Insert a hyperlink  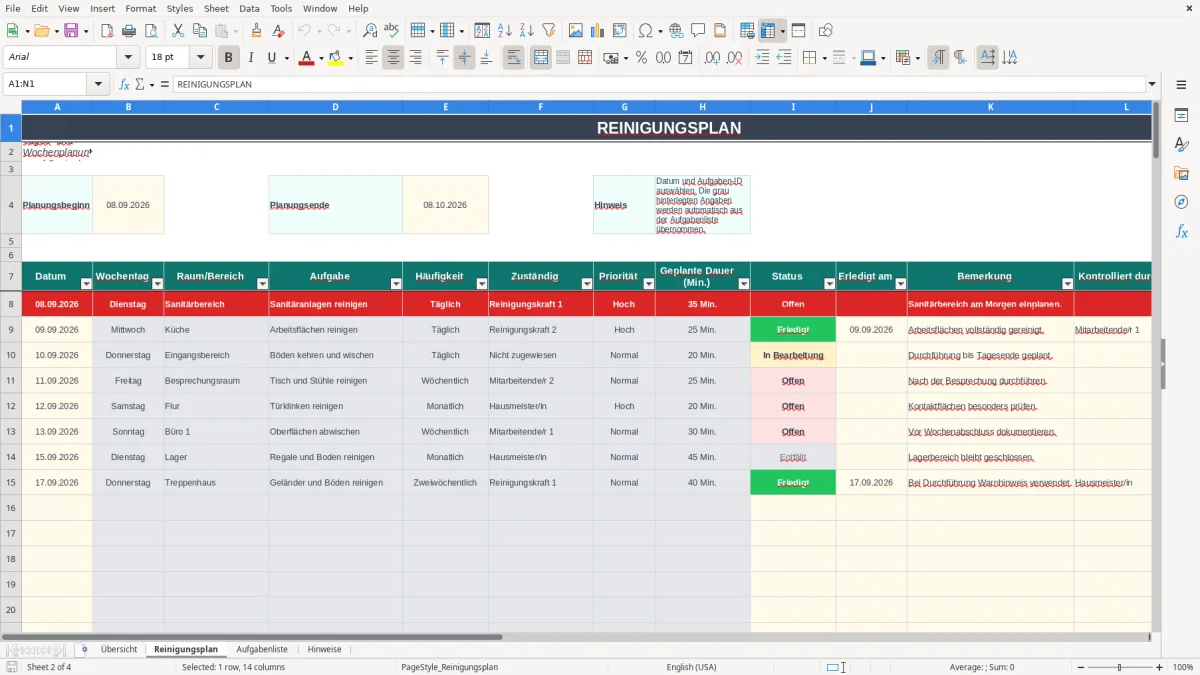676,31
